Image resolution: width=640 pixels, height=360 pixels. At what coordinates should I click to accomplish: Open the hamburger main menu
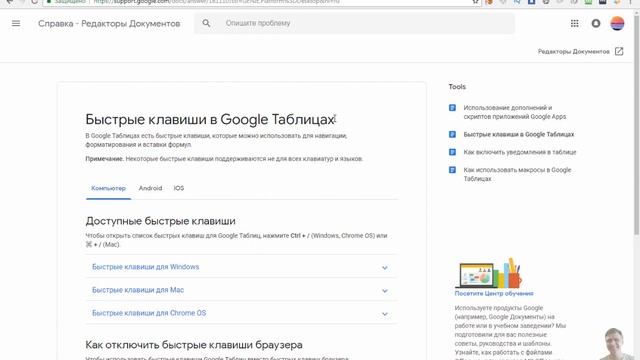point(16,23)
